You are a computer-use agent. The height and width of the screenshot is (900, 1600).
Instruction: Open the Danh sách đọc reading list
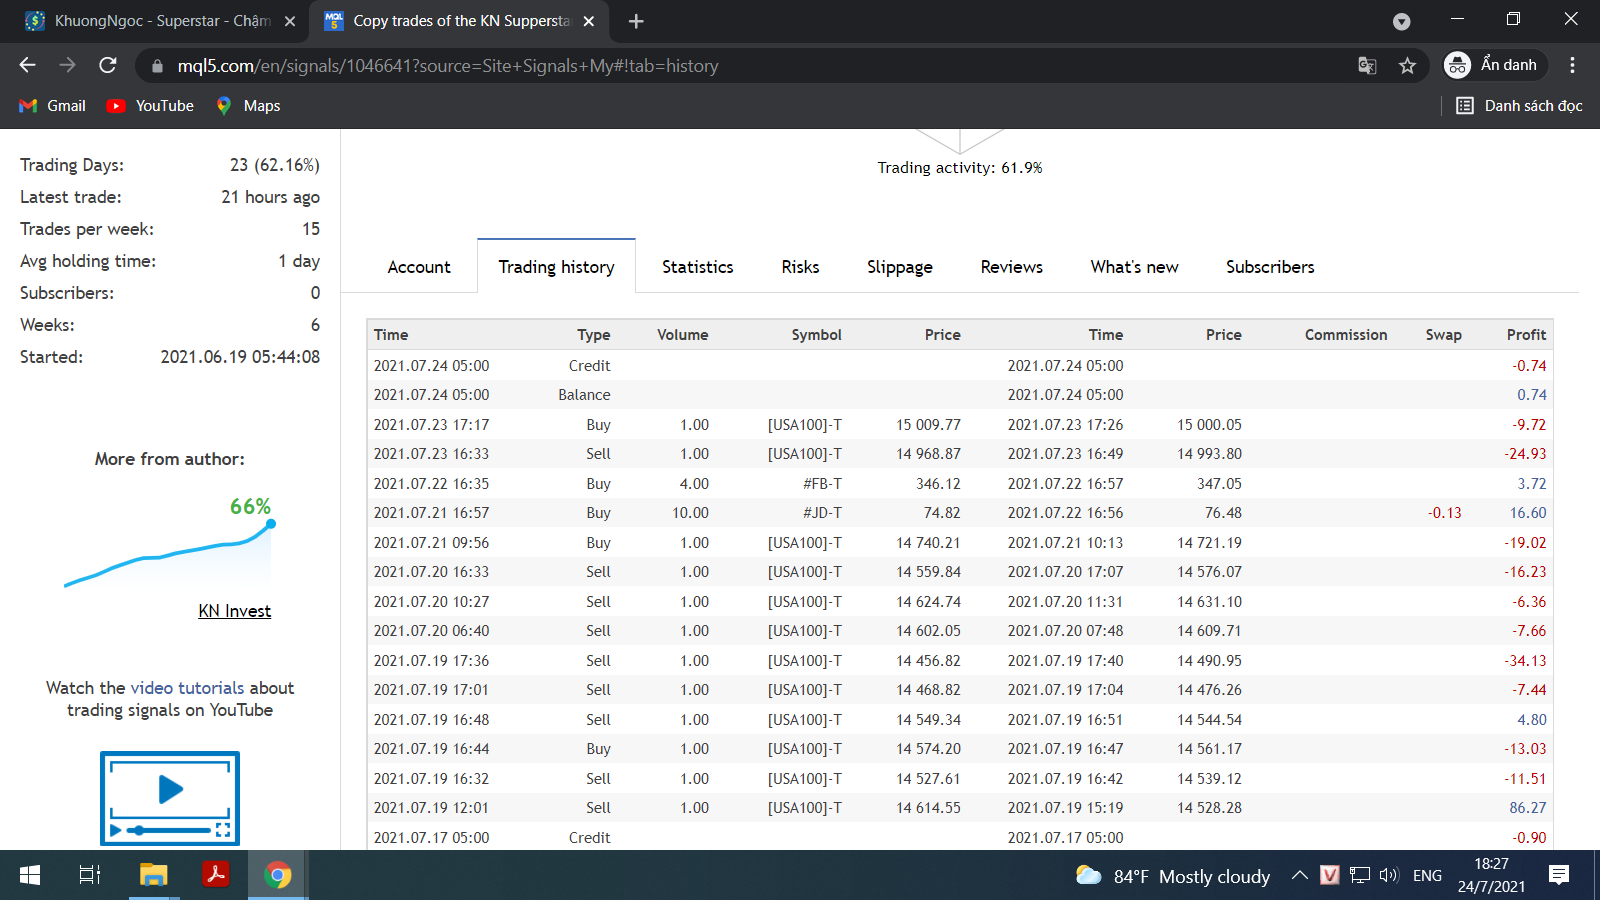(x=1519, y=106)
